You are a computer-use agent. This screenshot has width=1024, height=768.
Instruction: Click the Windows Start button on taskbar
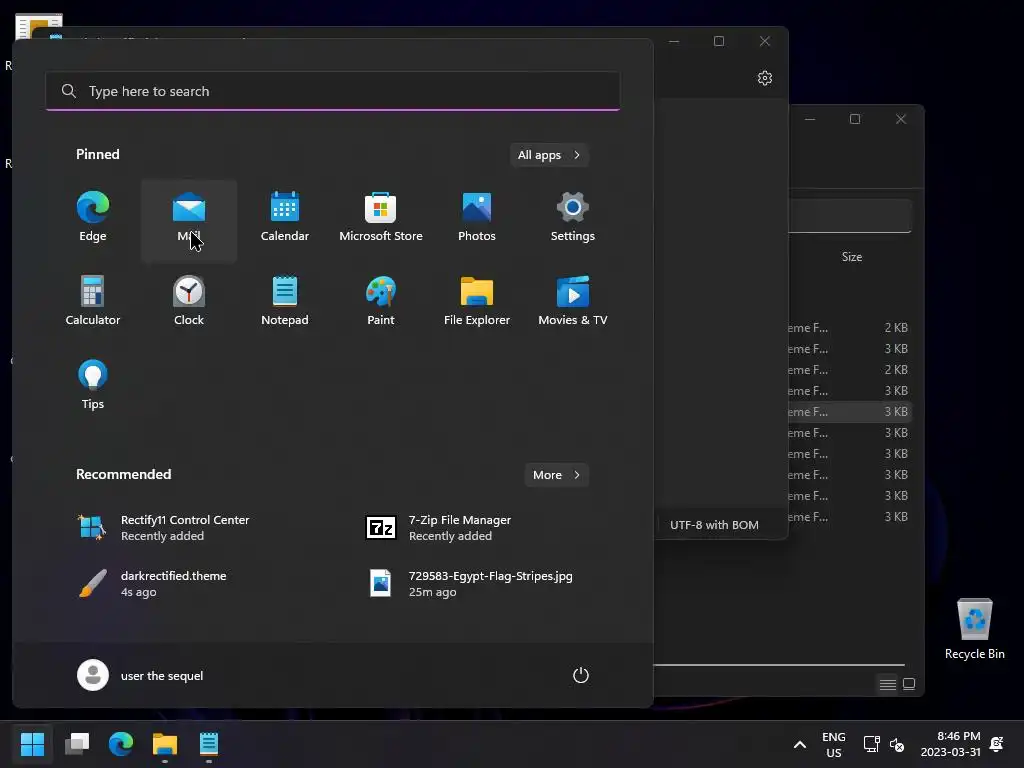tap(33, 743)
